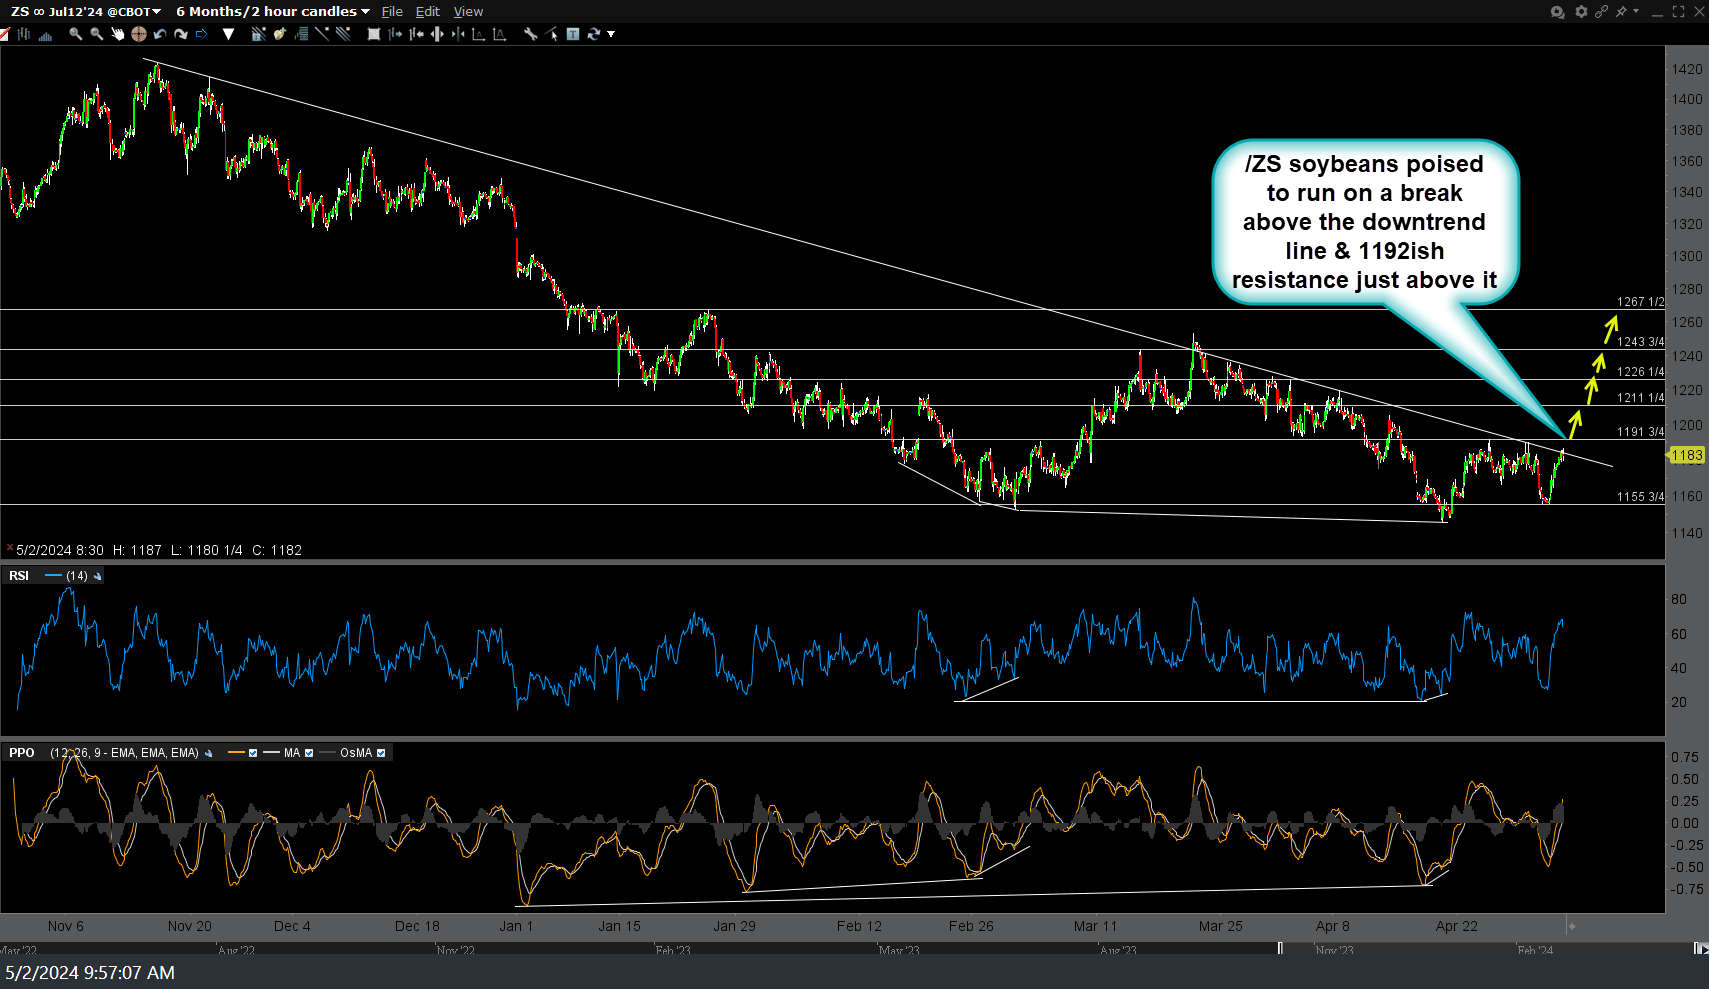Open chart settings gear icon
This screenshot has height=989, width=1709.
tap(1581, 12)
